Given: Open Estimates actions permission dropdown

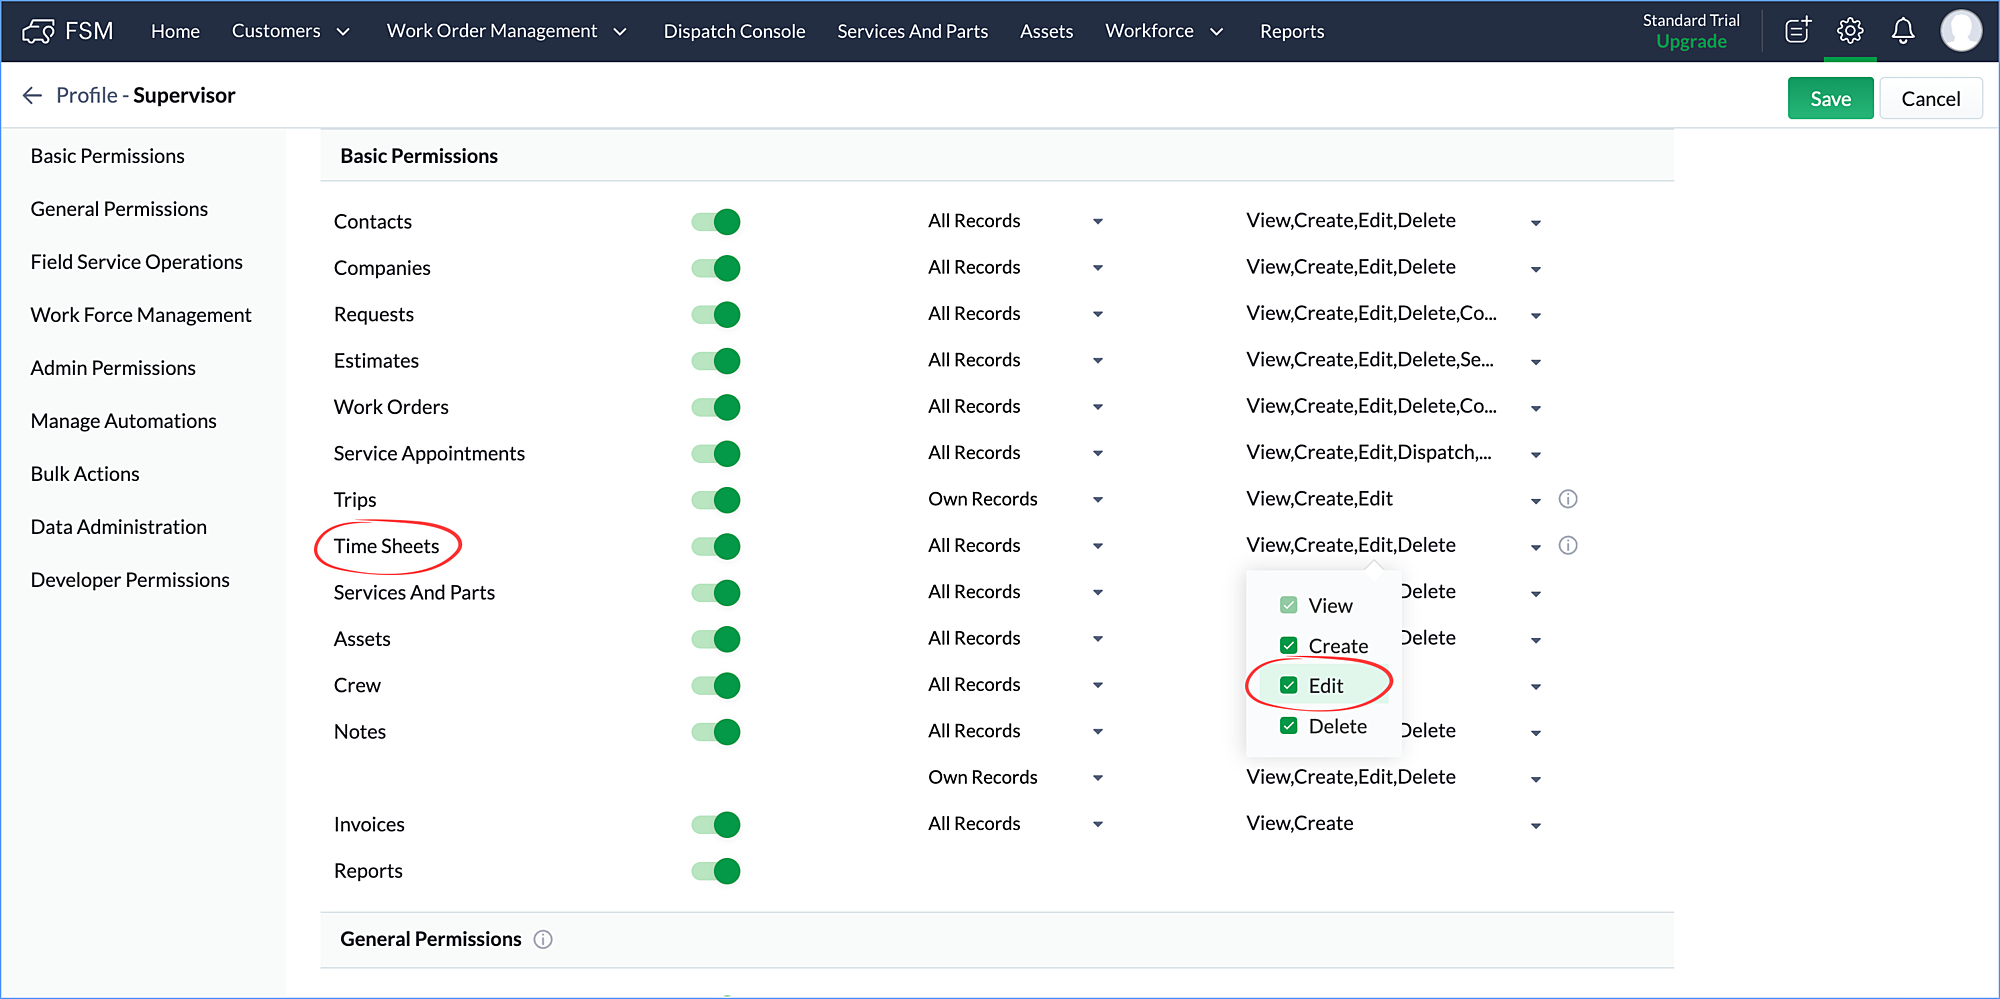Looking at the screenshot, I should pyautogui.click(x=1393, y=360).
